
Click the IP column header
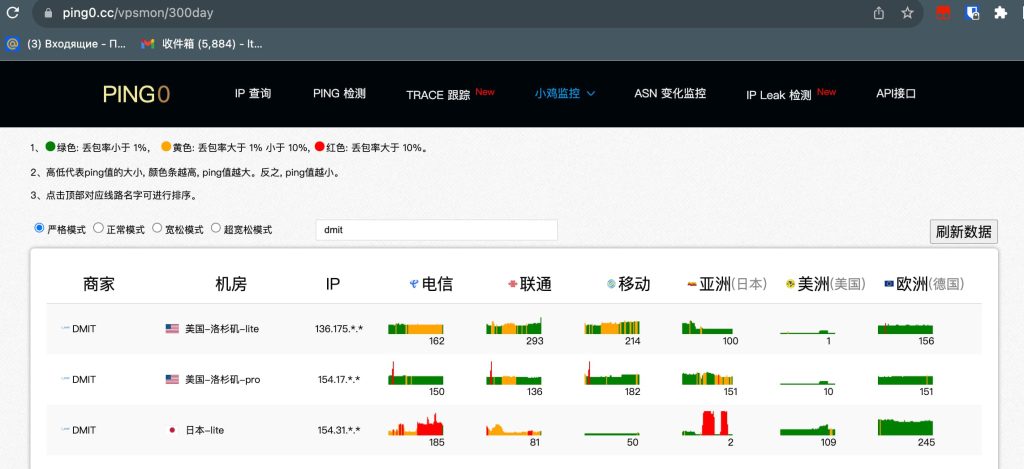(x=333, y=284)
